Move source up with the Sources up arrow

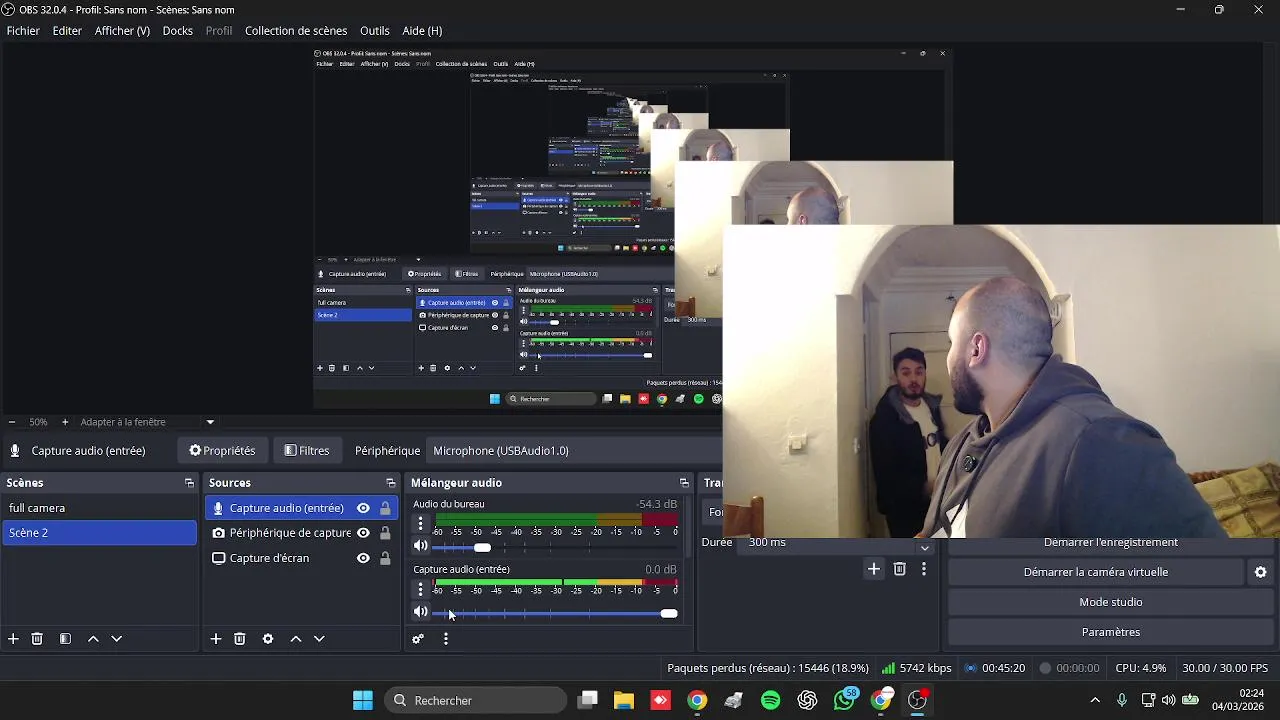pos(296,639)
